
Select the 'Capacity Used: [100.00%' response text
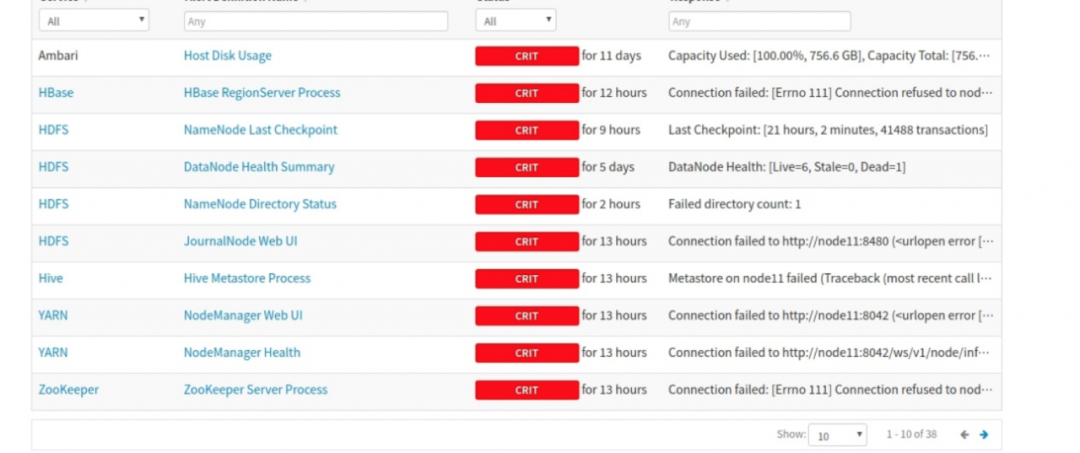pos(829,56)
